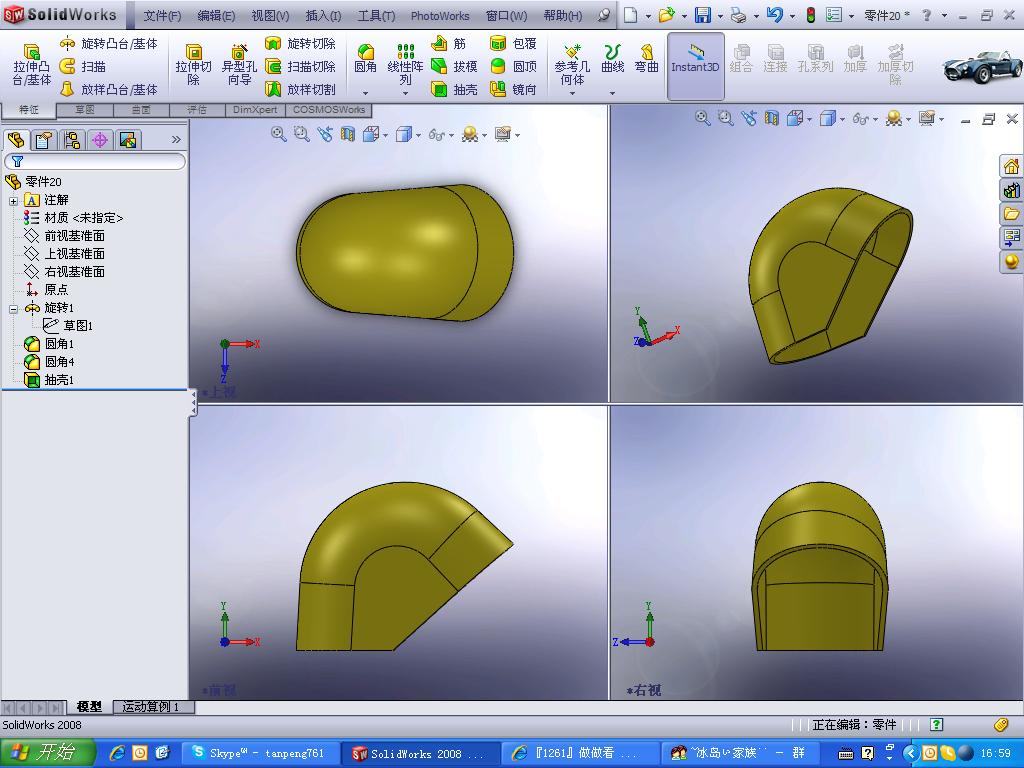
Task: Switch to the Skype taskbar window
Action: (260, 754)
